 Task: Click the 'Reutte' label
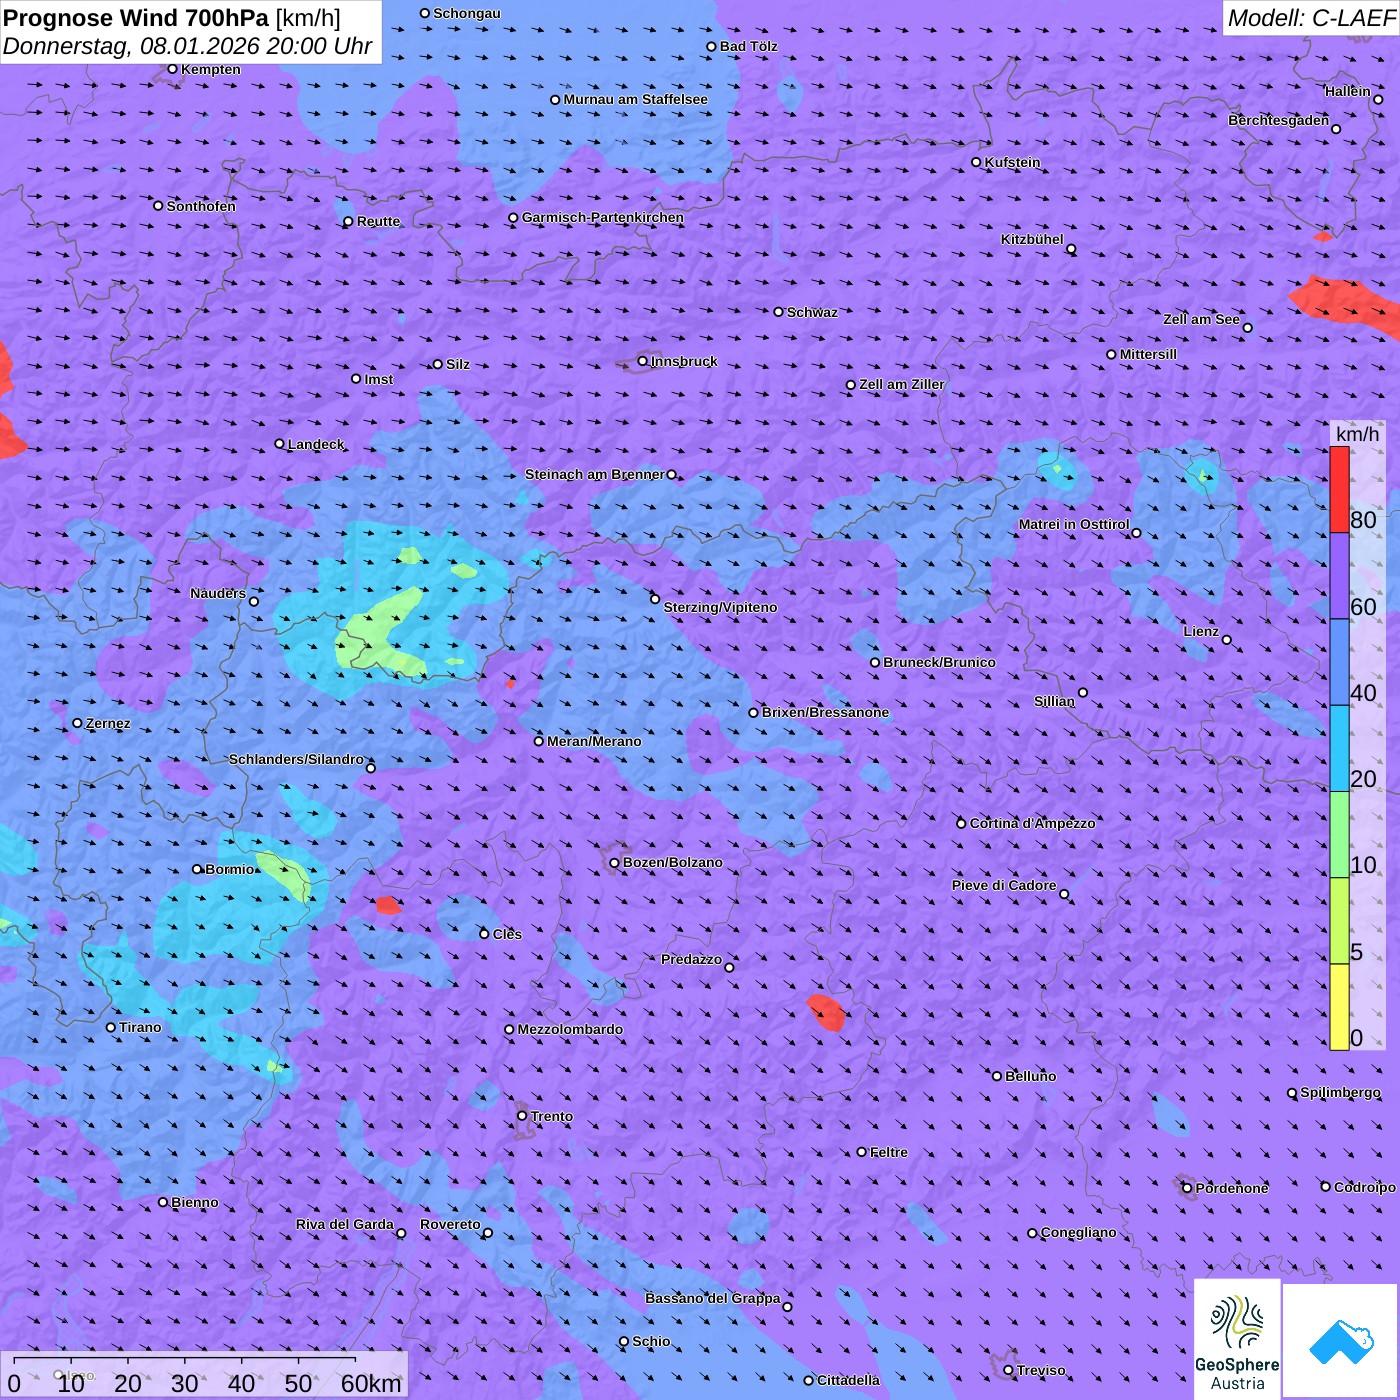click(x=378, y=221)
